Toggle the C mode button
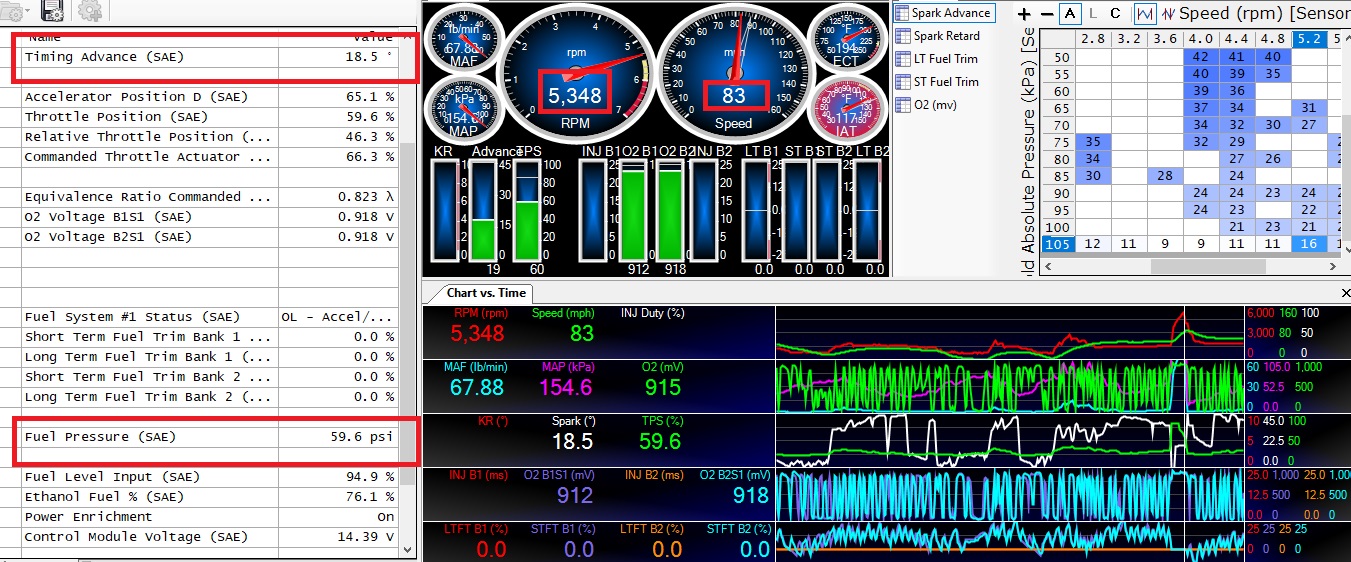The height and width of the screenshot is (562, 1351). (x=1116, y=14)
